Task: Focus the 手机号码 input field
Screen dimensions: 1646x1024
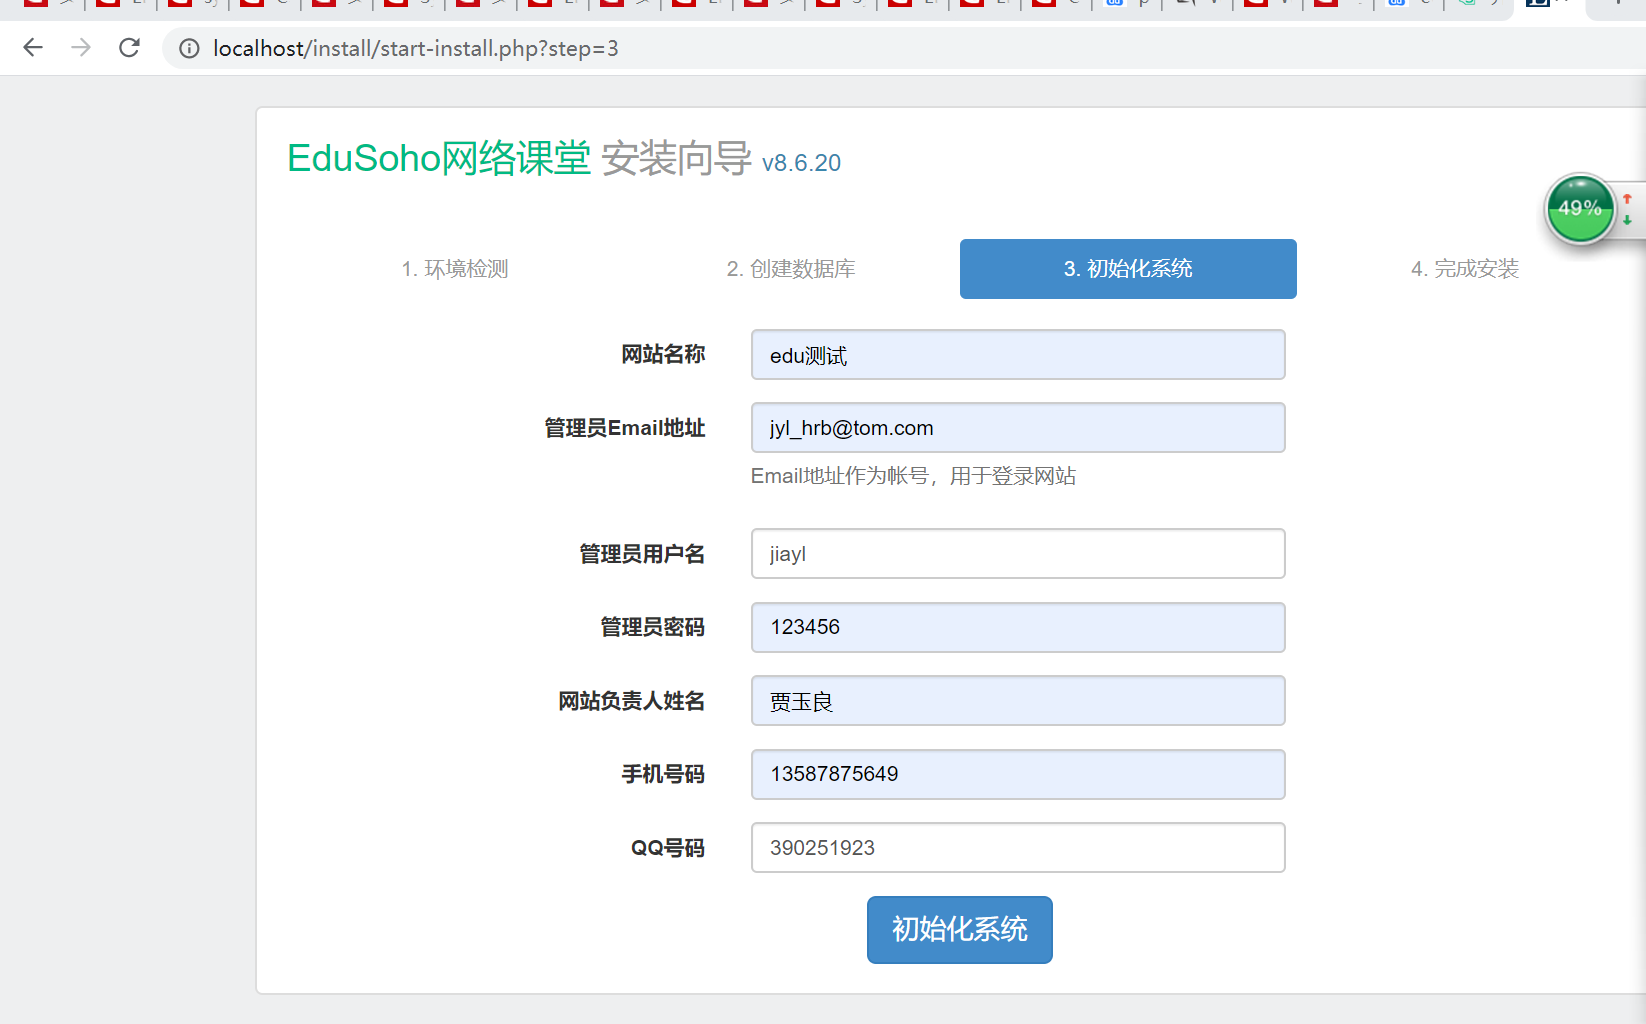Action: coord(1018,774)
